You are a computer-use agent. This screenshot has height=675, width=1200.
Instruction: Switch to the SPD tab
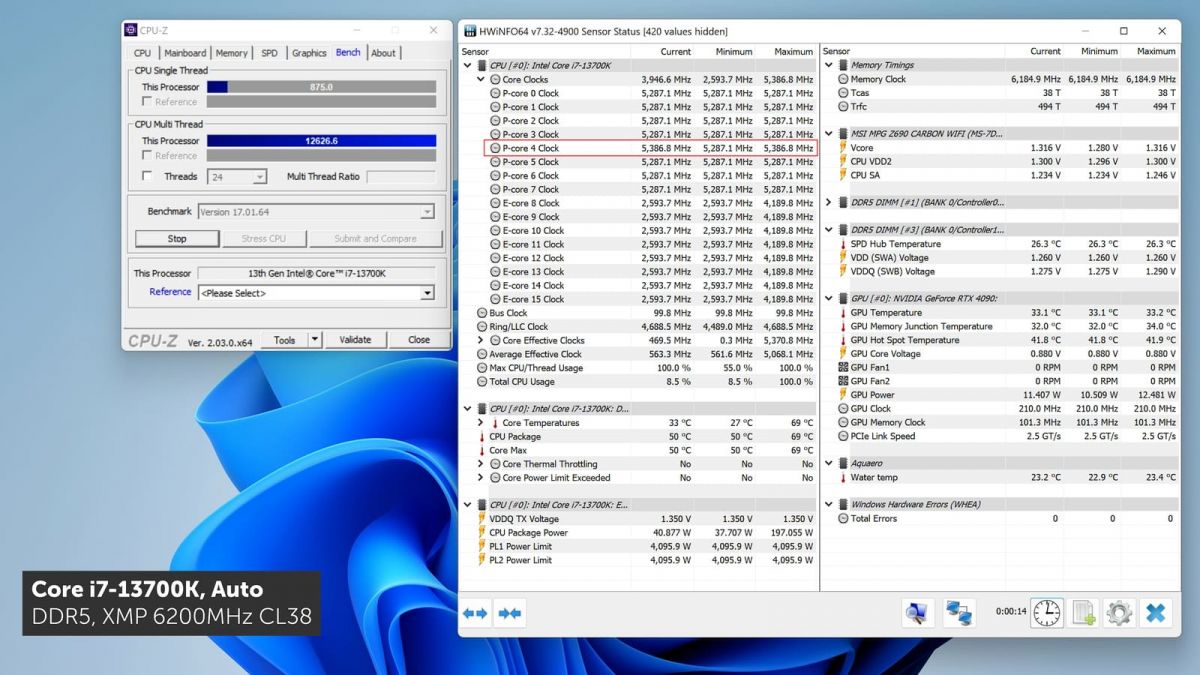[270, 53]
